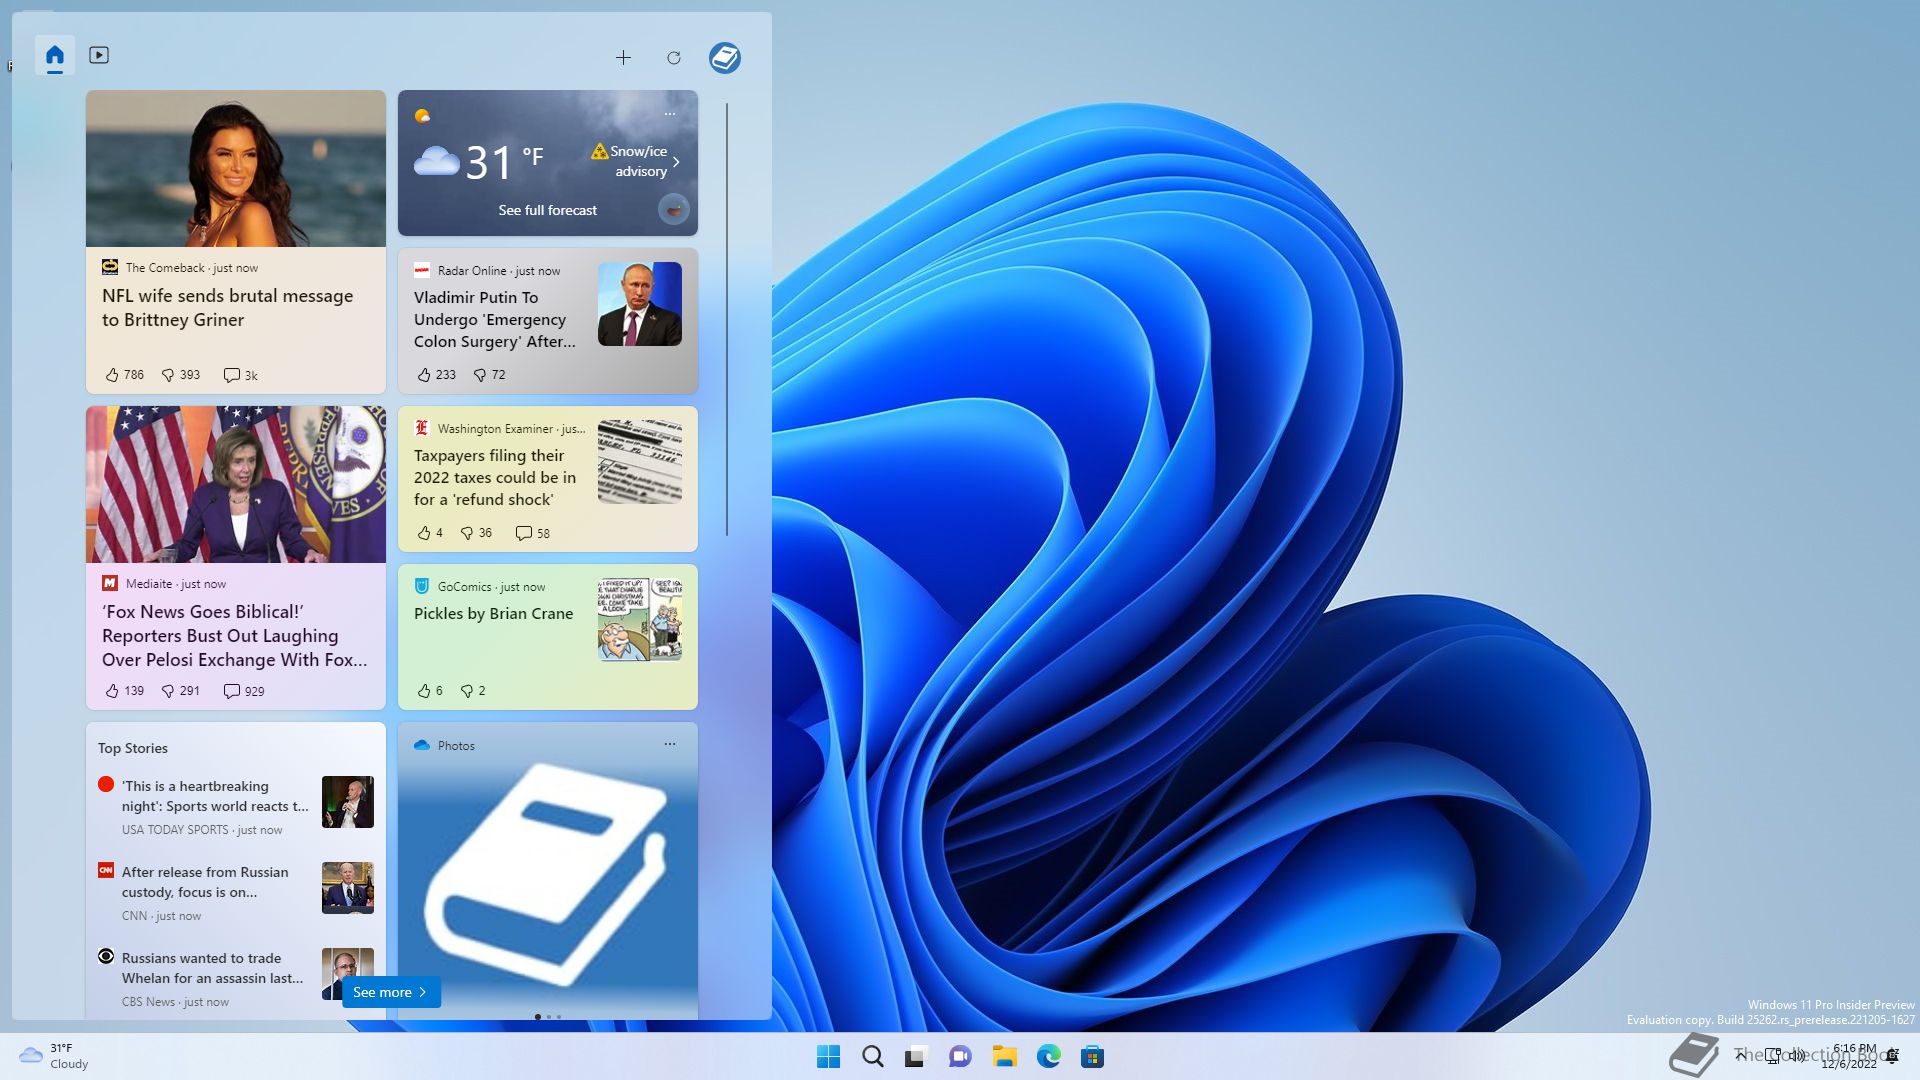Screen dimensions: 1920x1080
Task: Open comments on Fox News Pelosi story
Action: point(243,691)
